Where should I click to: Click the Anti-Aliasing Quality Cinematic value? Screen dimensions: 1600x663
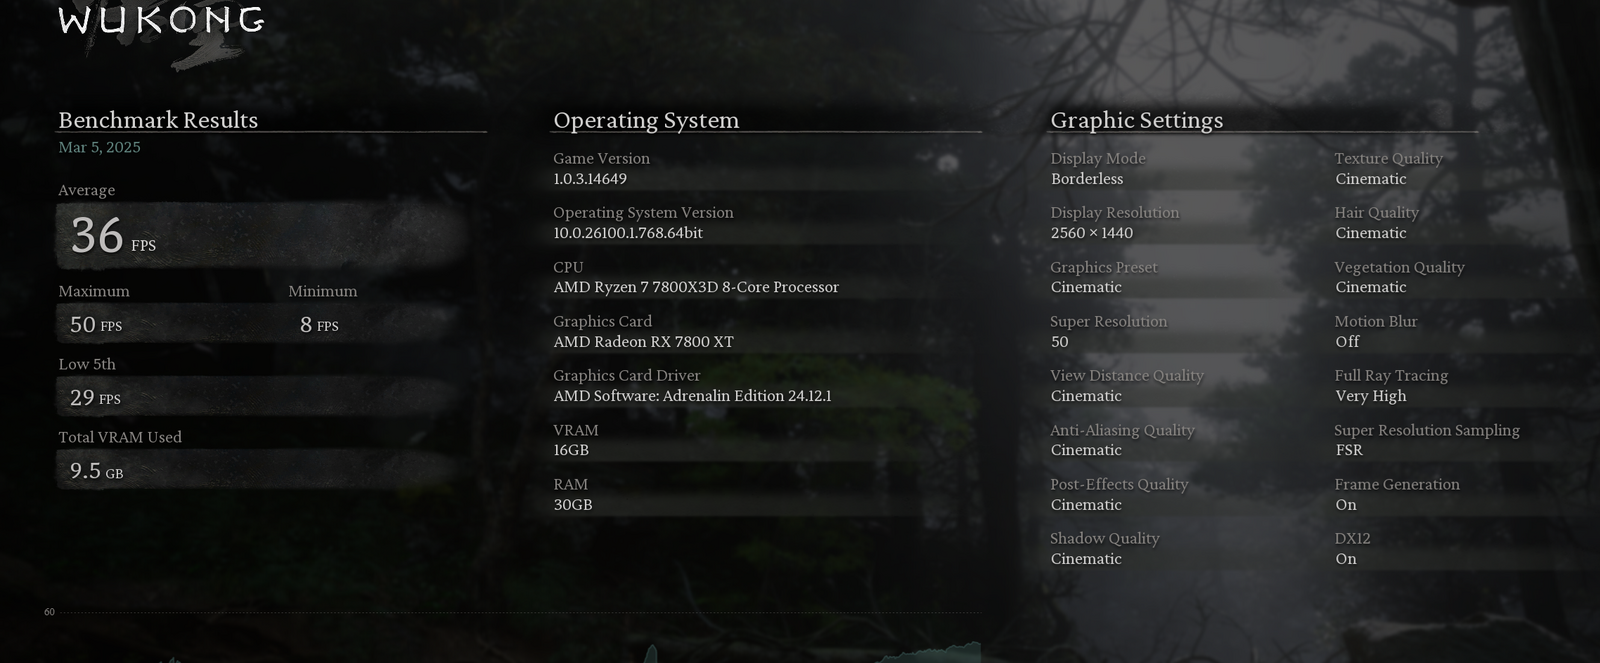[1086, 450]
